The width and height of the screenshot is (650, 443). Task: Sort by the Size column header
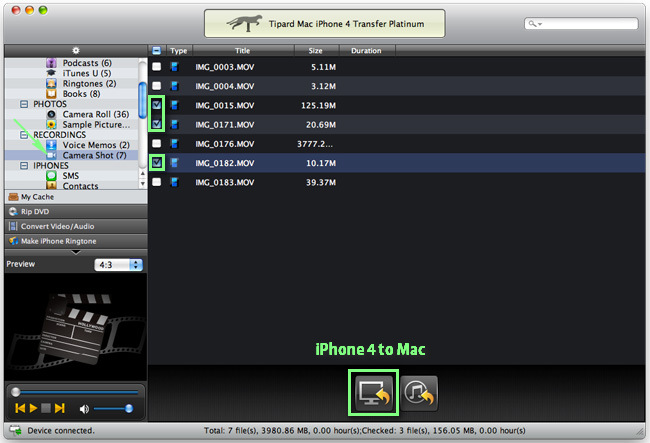tap(316, 51)
